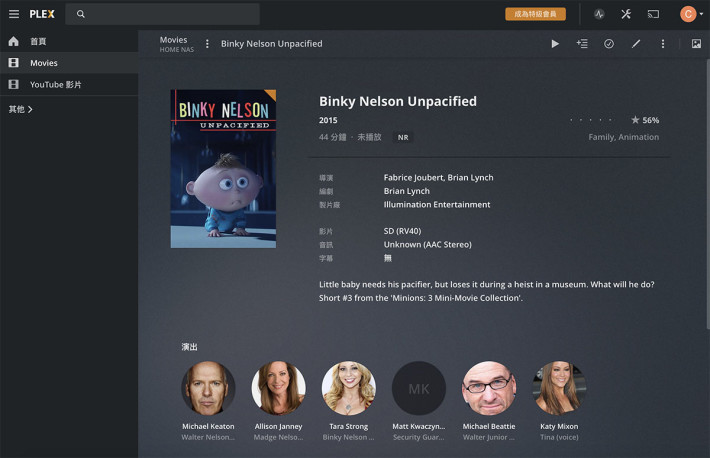The width and height of the screenshot is (710, 458).
Task: Set a rating using the rating dots
Action: (591, 120)
